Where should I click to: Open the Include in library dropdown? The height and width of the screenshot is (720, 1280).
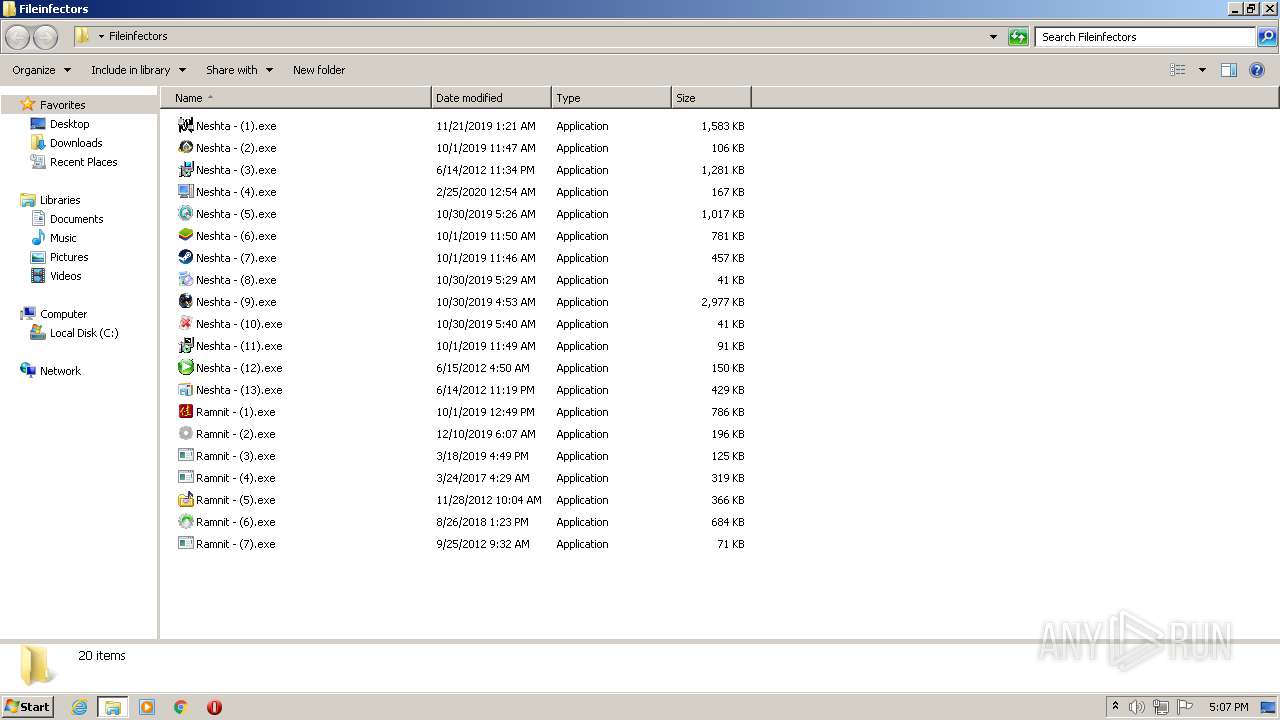point(138,70)
